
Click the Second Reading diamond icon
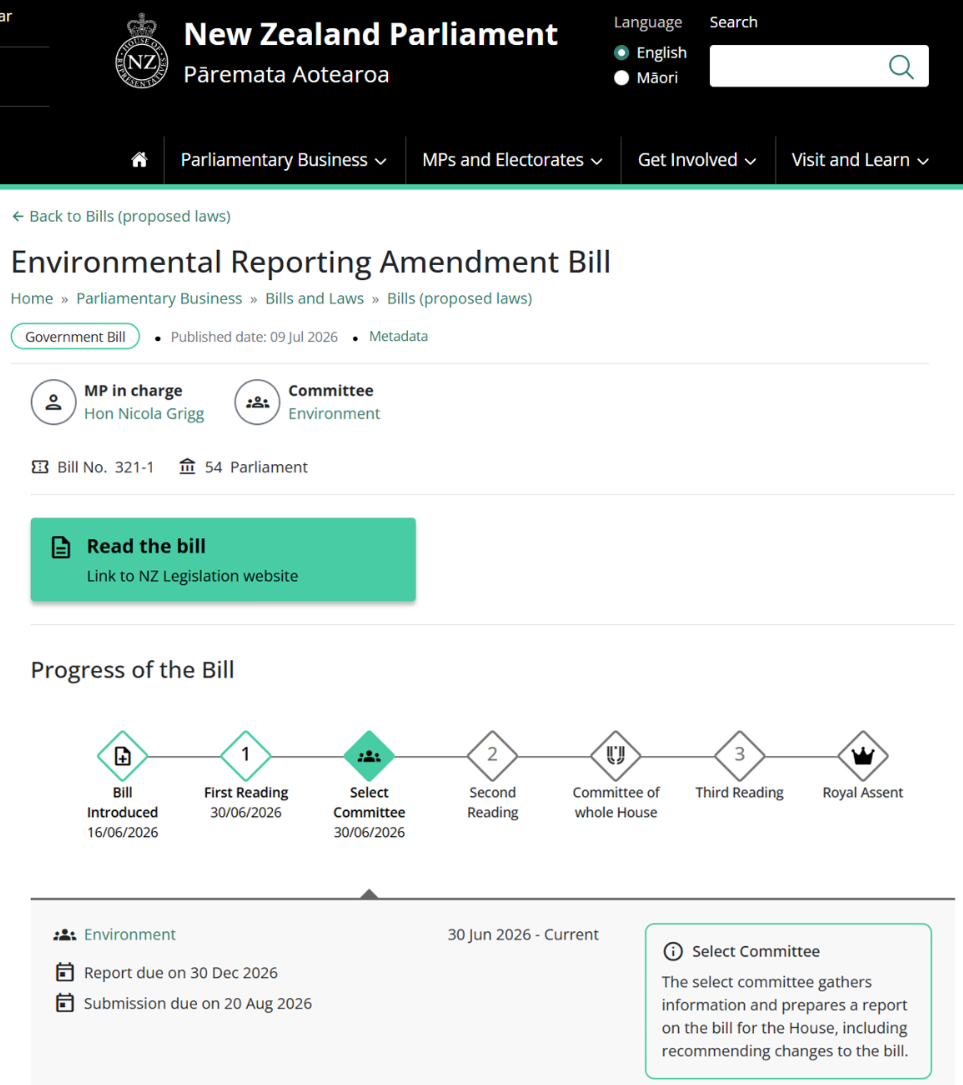[x=493, y=756]
